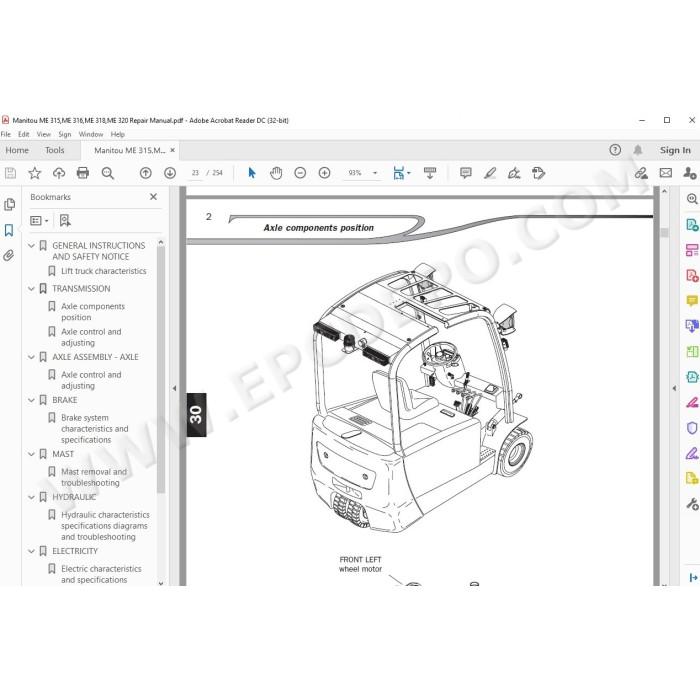
Task: Open the View menu
Action: pyautogui.click(x=43, y=134)
